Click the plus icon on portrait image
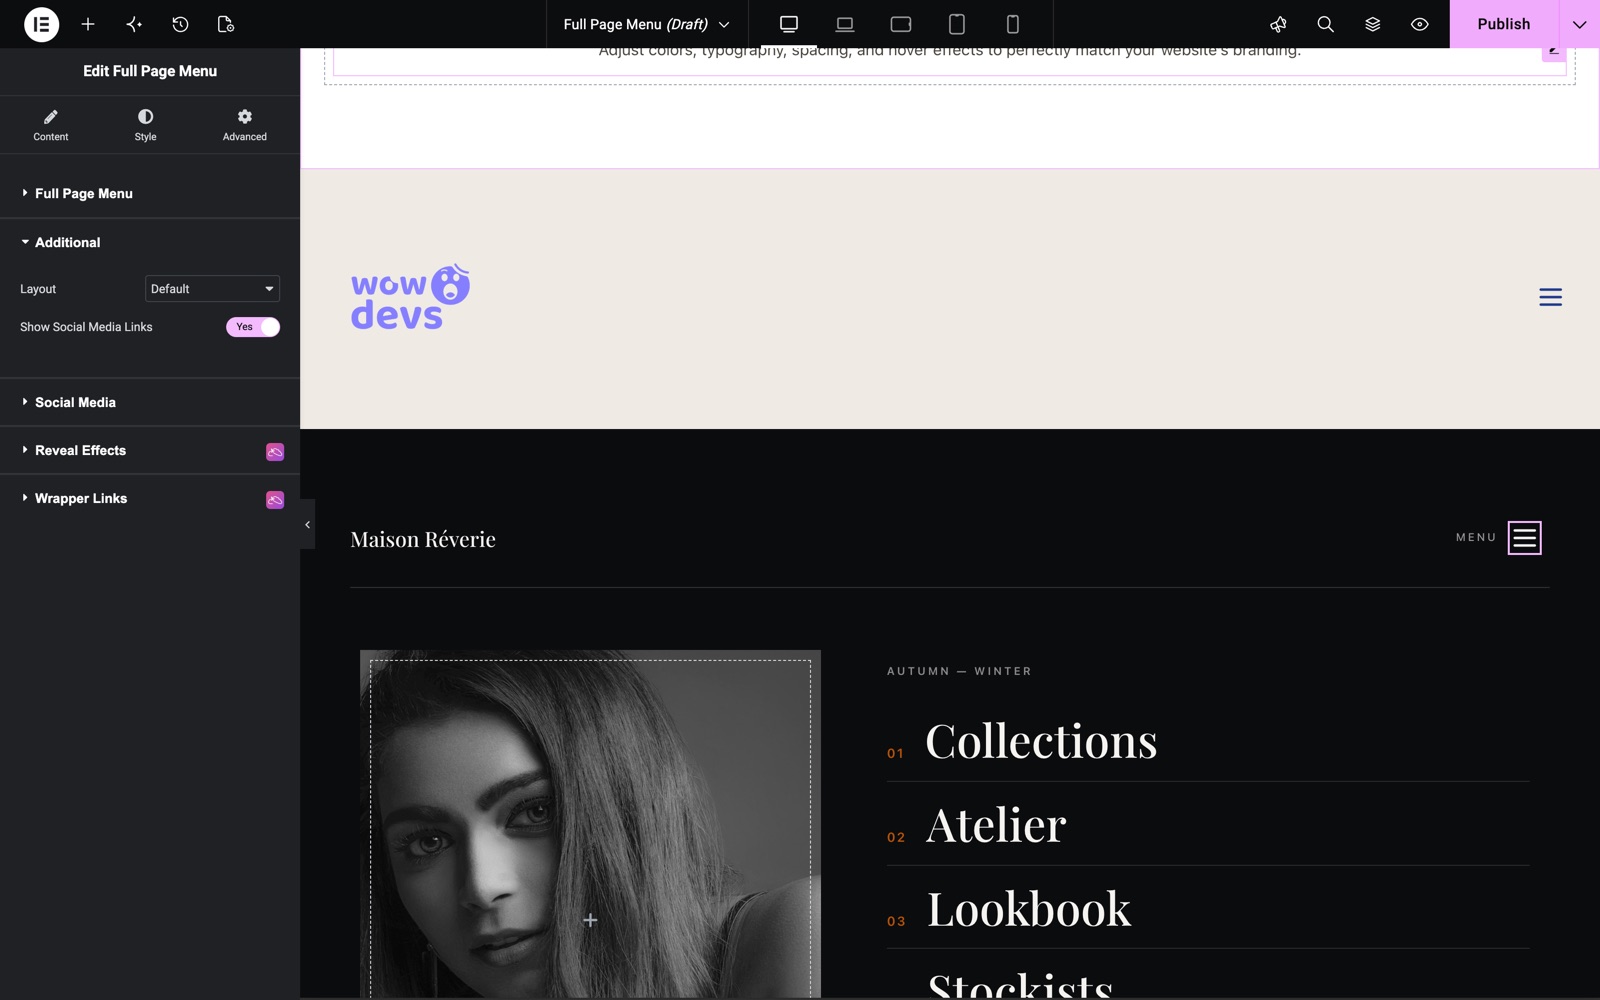The height and width of the screenshot is (1000, 1600). pos(590,920)
